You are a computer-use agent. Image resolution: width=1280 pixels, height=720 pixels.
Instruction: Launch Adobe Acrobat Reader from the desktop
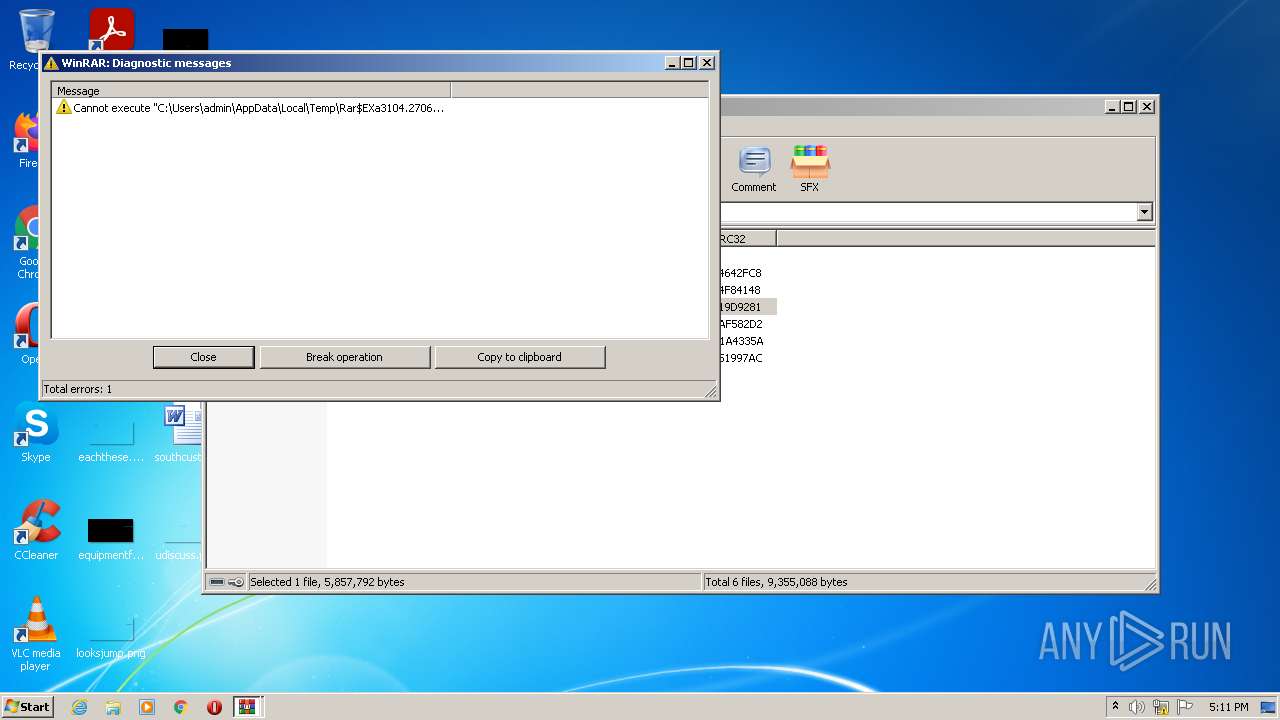(x=110, y=30)
